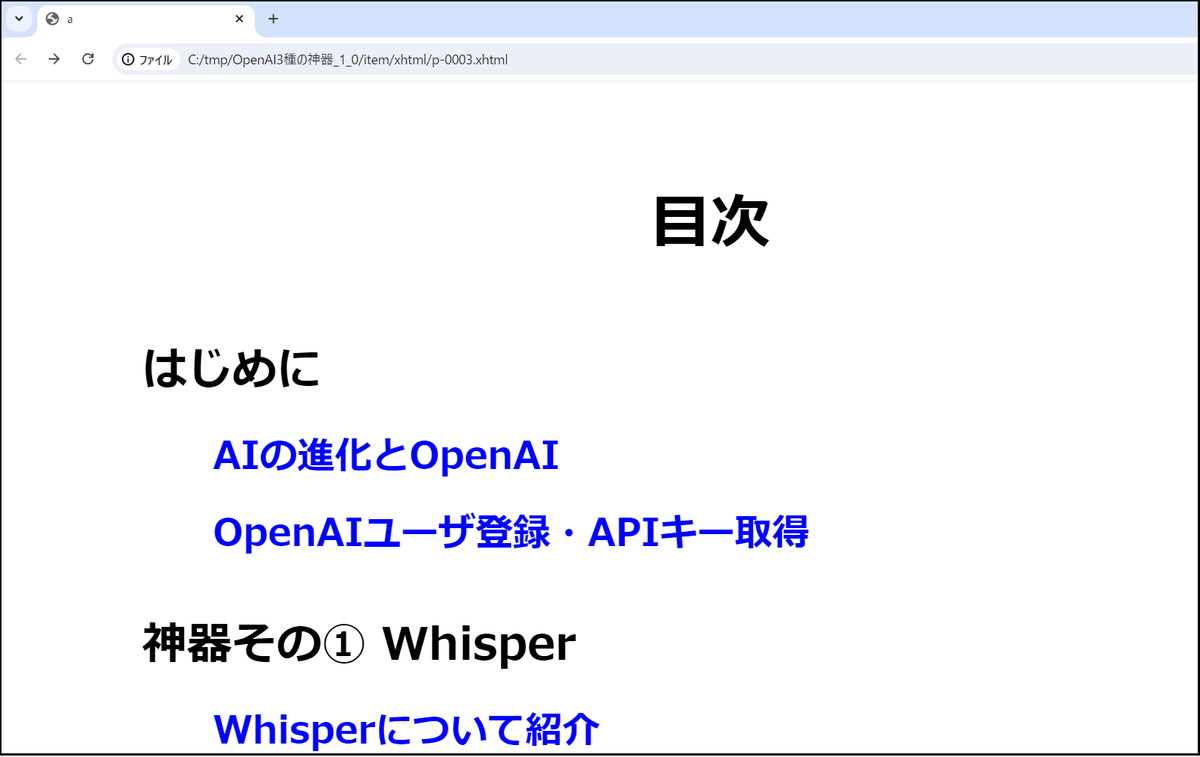The width and height of the screenshot is (1200, 757).
Task: Click the browser forward arrow
Action: tap(54, 59)
